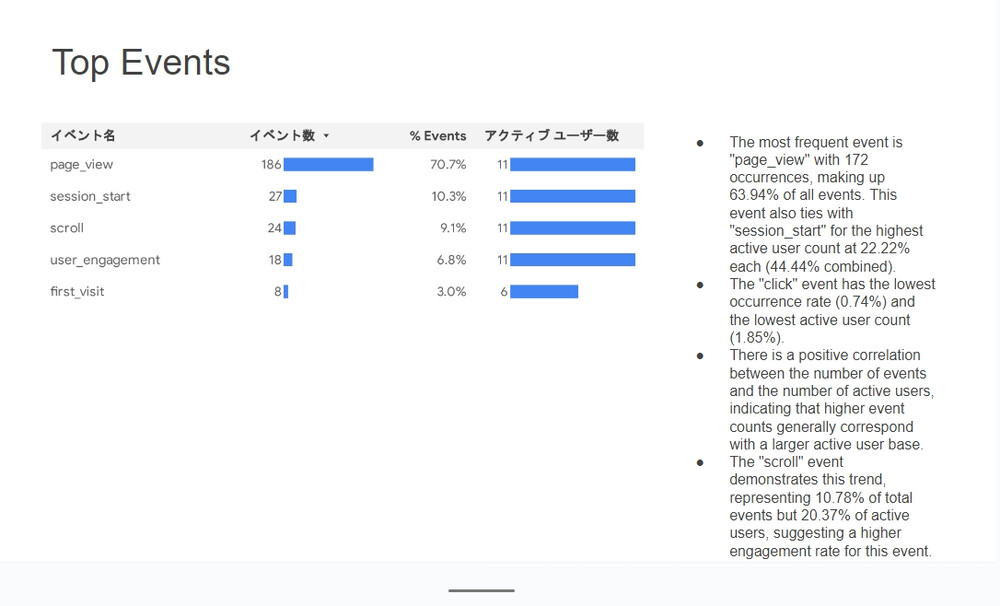Select the session_start row label
This screenshot has height=606, width=1000.
90,196
